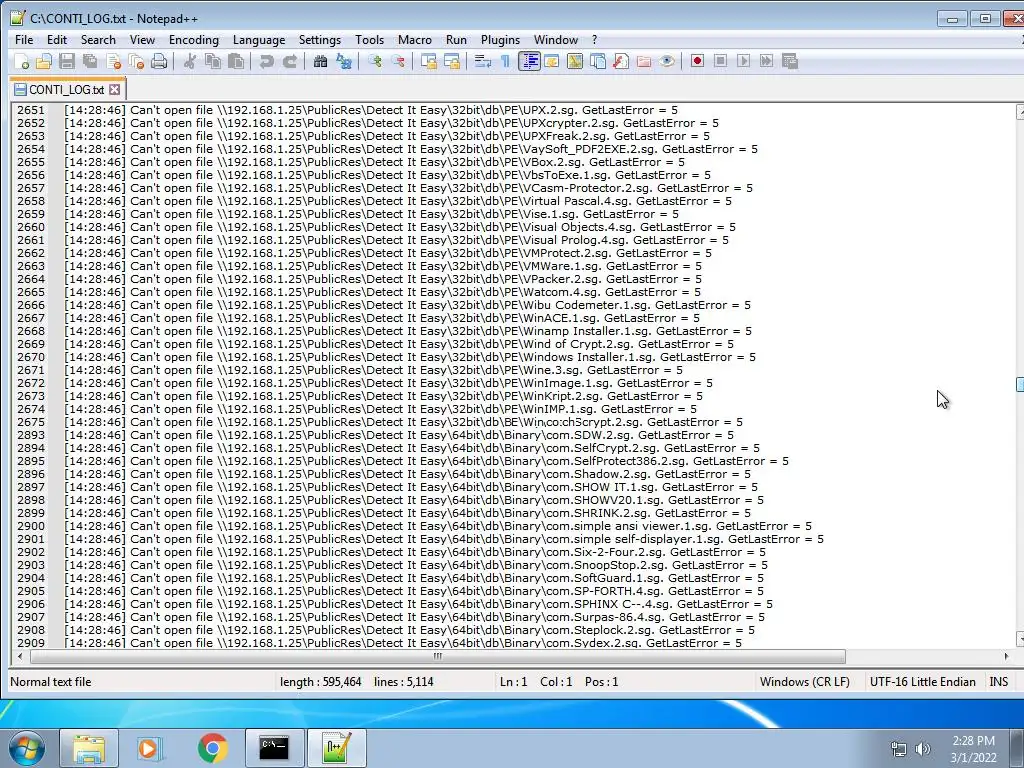Viewport: 1024px width, 768px height.
Task: Click the Close All toolbar icon
Action: click(x=136, y=61)
